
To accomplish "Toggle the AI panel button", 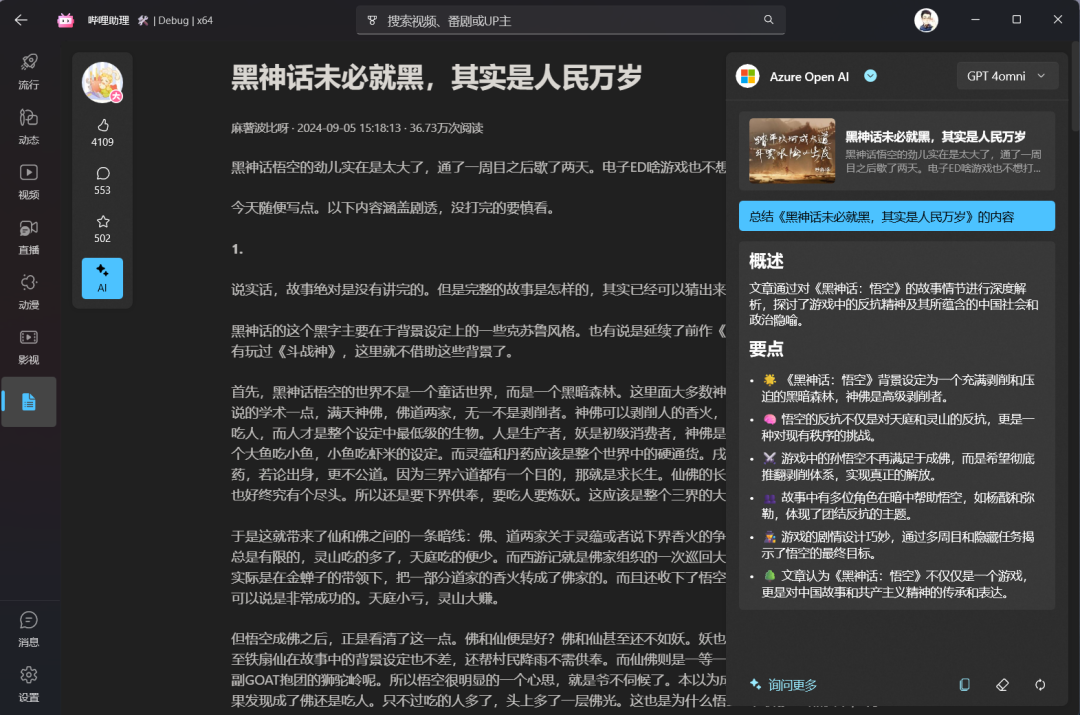I will coord(102,278).
